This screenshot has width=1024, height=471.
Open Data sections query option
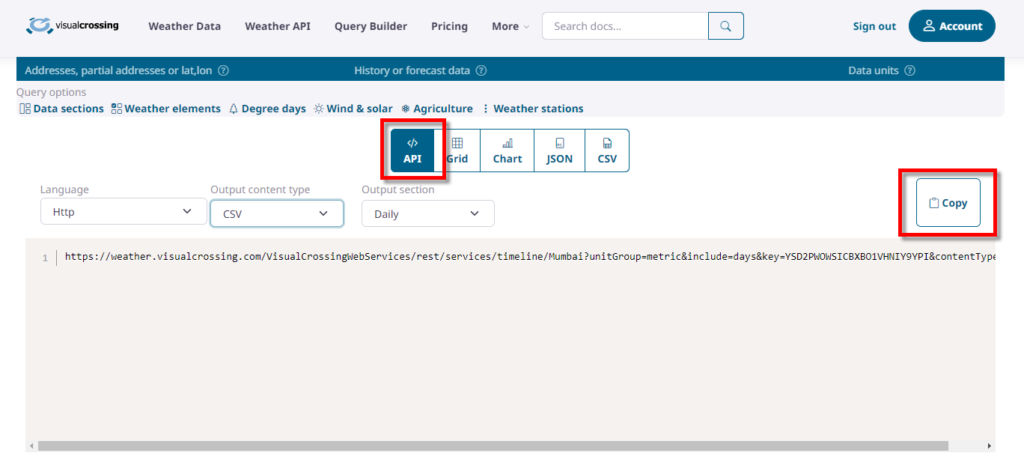[x=62, y=108]
